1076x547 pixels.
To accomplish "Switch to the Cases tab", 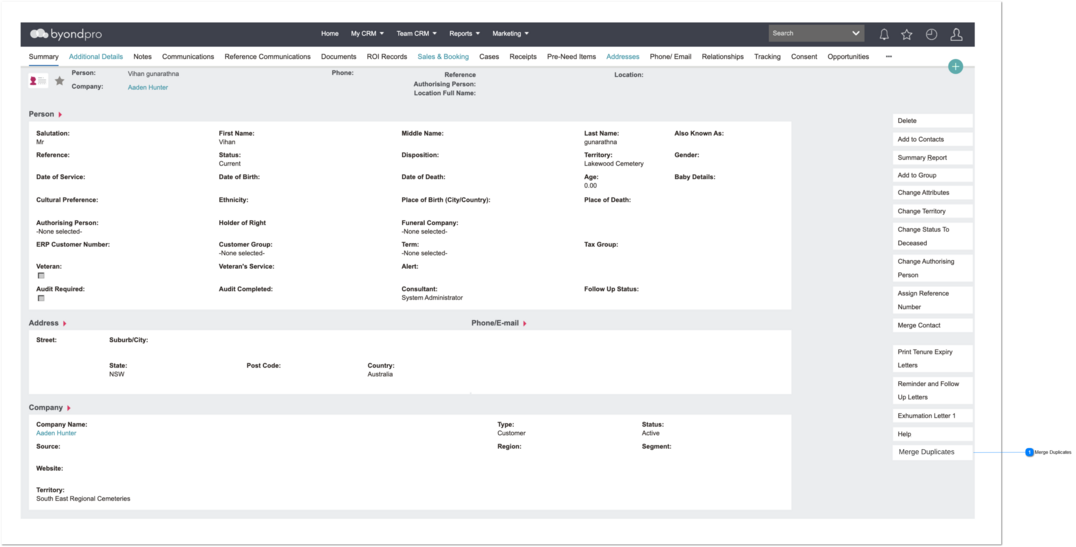I will 489,57.
